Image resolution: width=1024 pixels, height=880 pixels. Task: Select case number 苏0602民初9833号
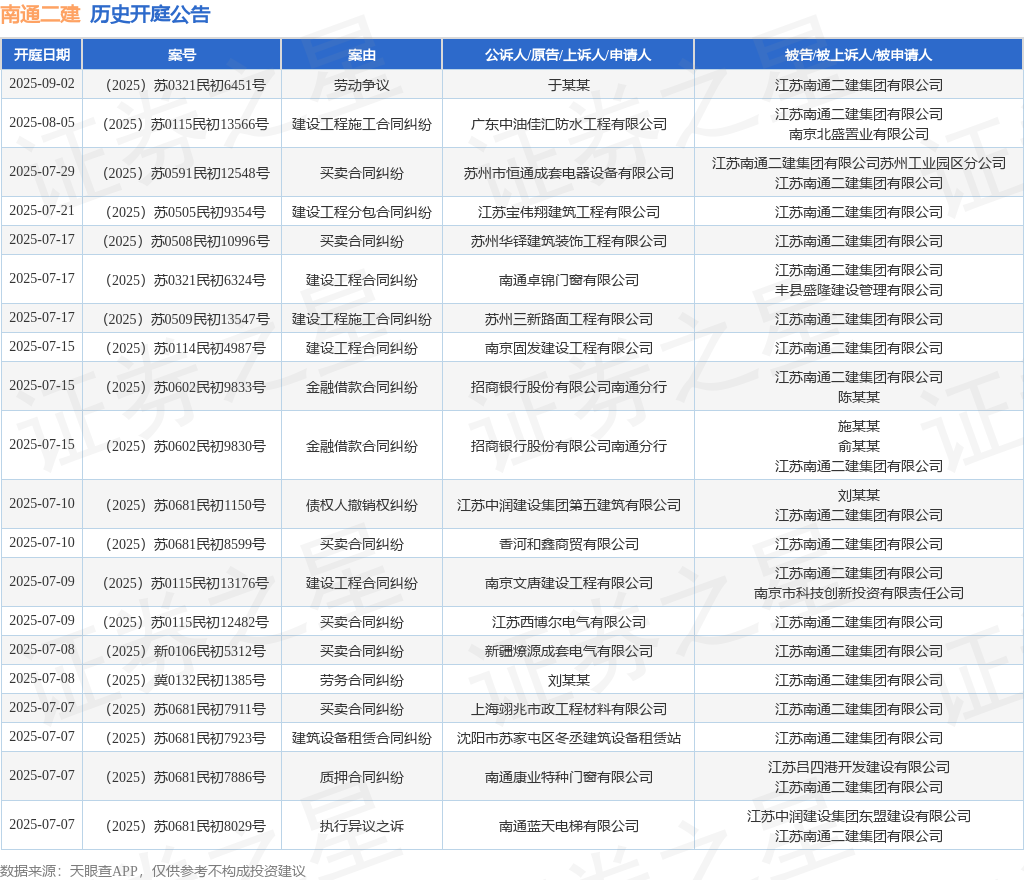[185, 387]
